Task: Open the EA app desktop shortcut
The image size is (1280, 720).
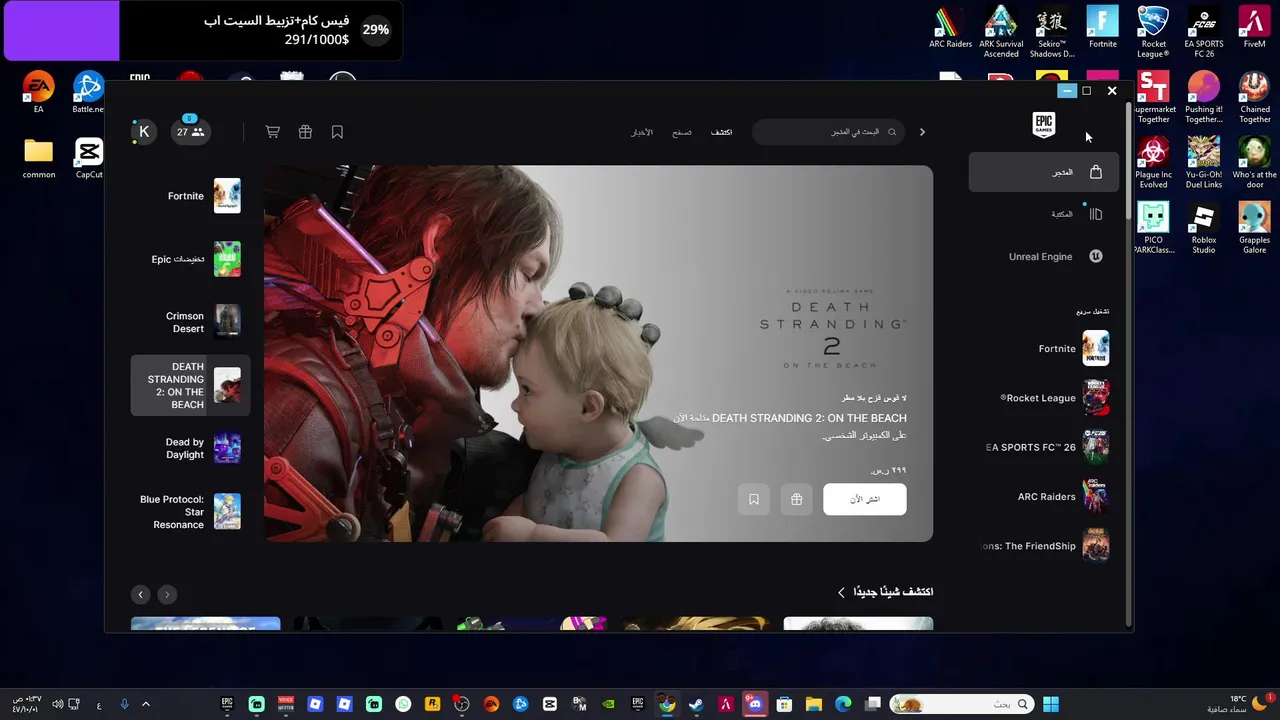Action: 38,92
